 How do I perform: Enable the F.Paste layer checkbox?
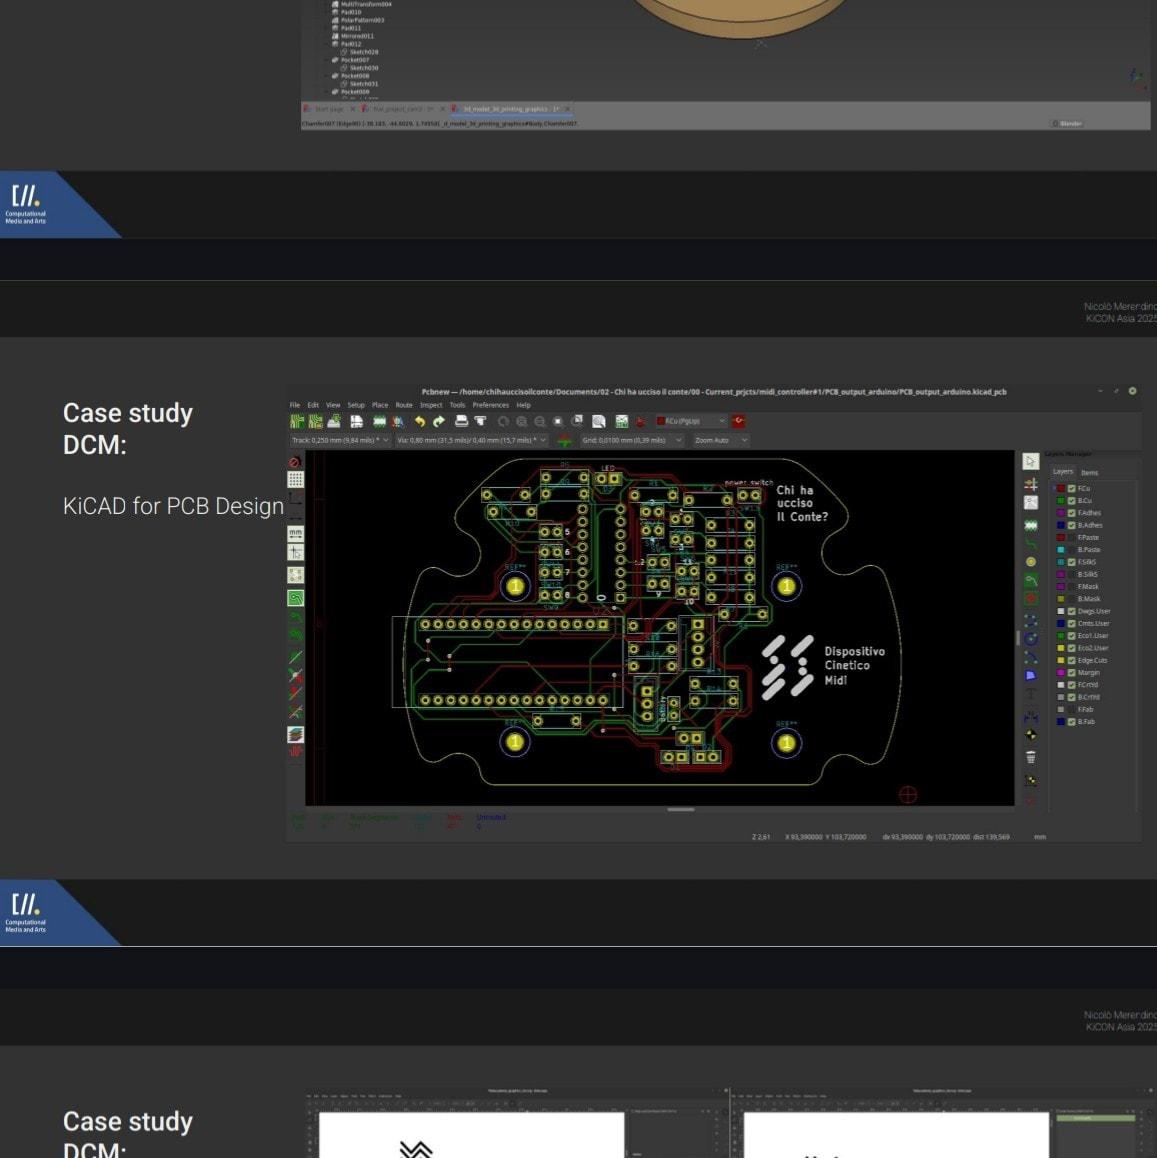point(1071,538)
